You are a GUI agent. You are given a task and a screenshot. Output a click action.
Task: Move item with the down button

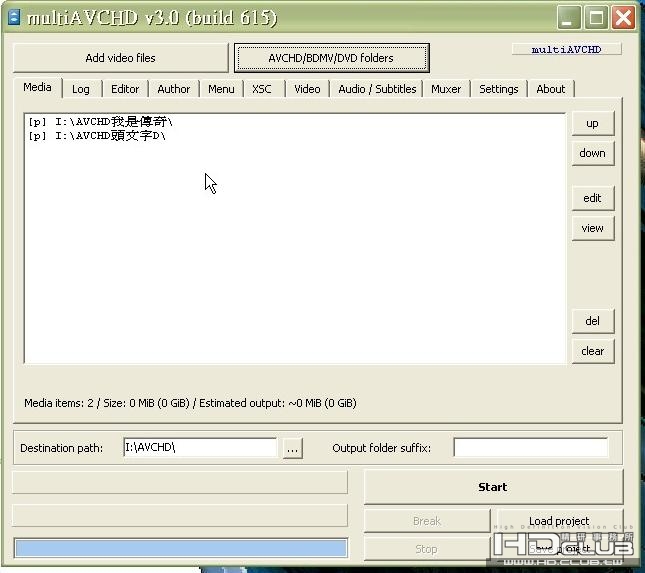(592, 153)
